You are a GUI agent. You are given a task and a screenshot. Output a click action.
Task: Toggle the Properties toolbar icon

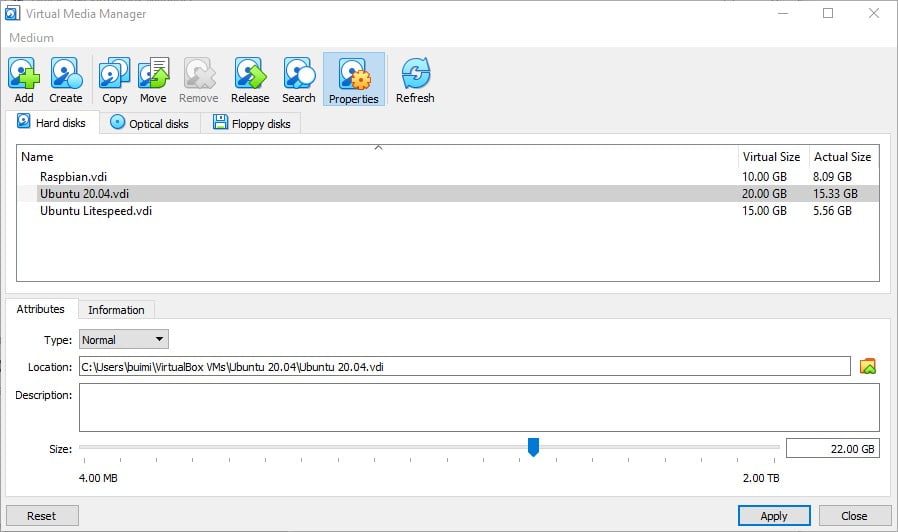(353, 80)
